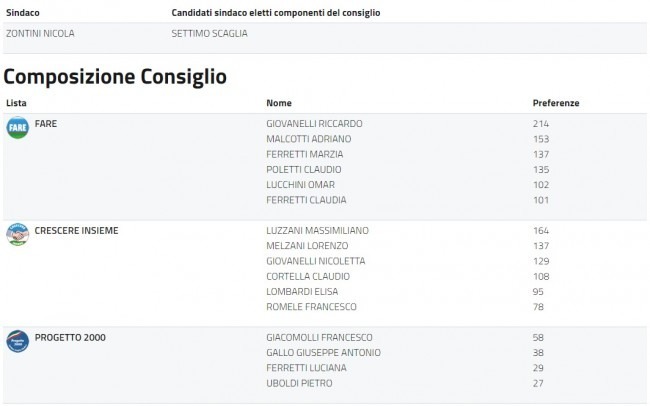Select mayor name ZONTINI NICOLA
Image resolution: width=650 pixels, height=406 pixels.
(x=41, y=33)
